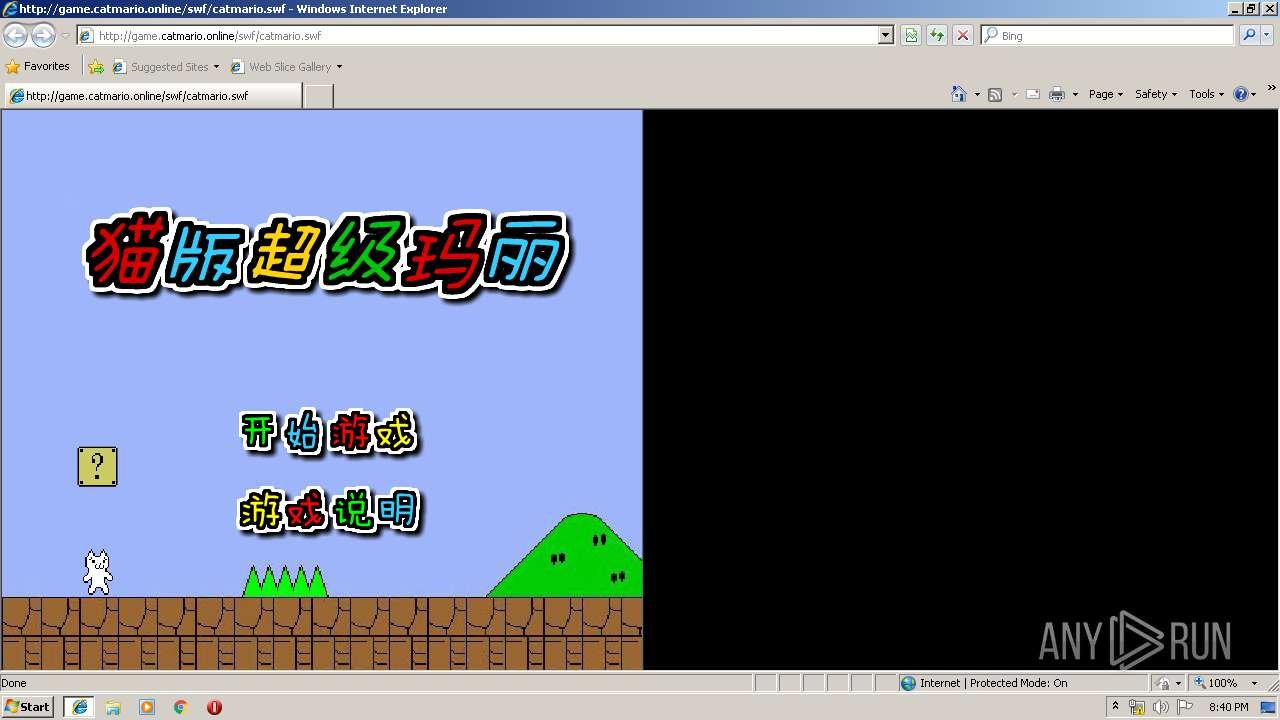Click the green spike grass hazard

tap(285, 581)
